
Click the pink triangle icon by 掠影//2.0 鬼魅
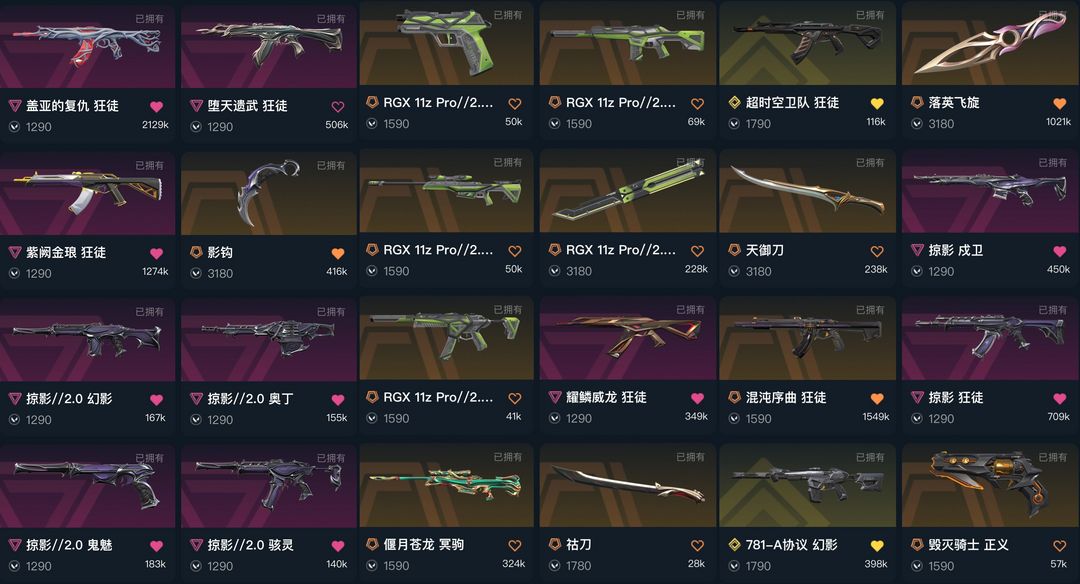pos(14,545)
